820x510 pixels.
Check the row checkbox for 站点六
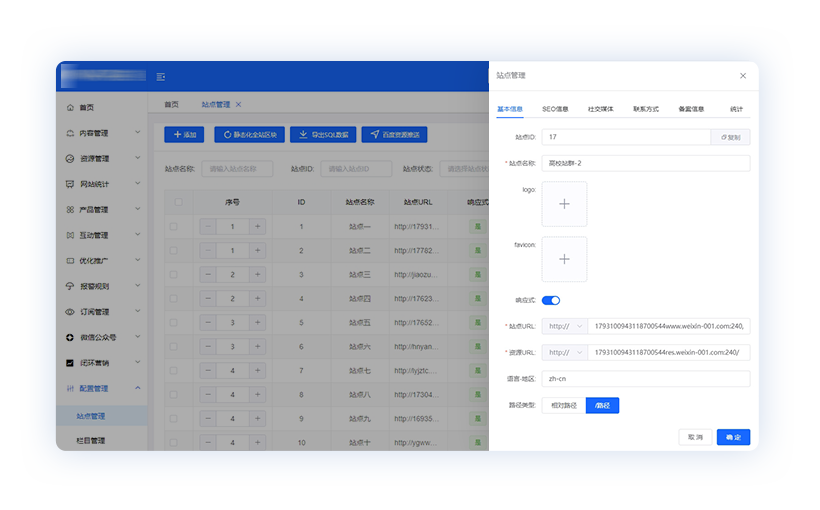[174, 347]
